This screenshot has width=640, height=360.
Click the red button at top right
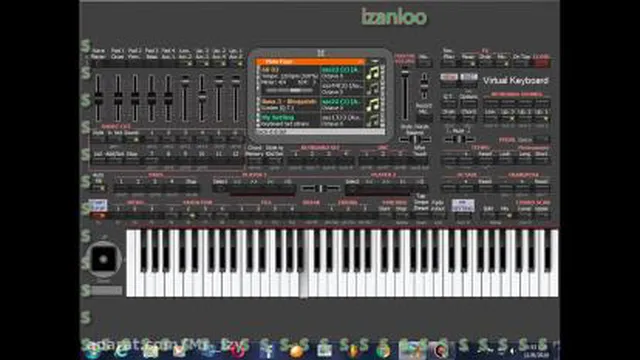click(541, 63)
